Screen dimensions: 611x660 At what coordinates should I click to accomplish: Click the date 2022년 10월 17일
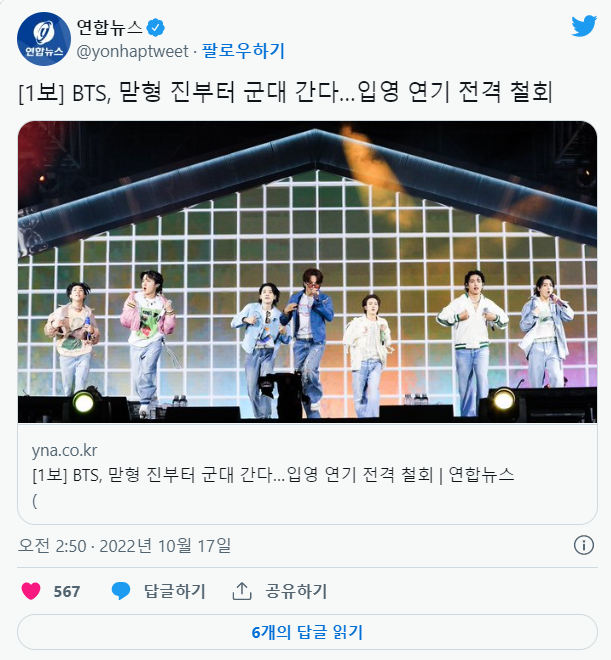[165, 546]
